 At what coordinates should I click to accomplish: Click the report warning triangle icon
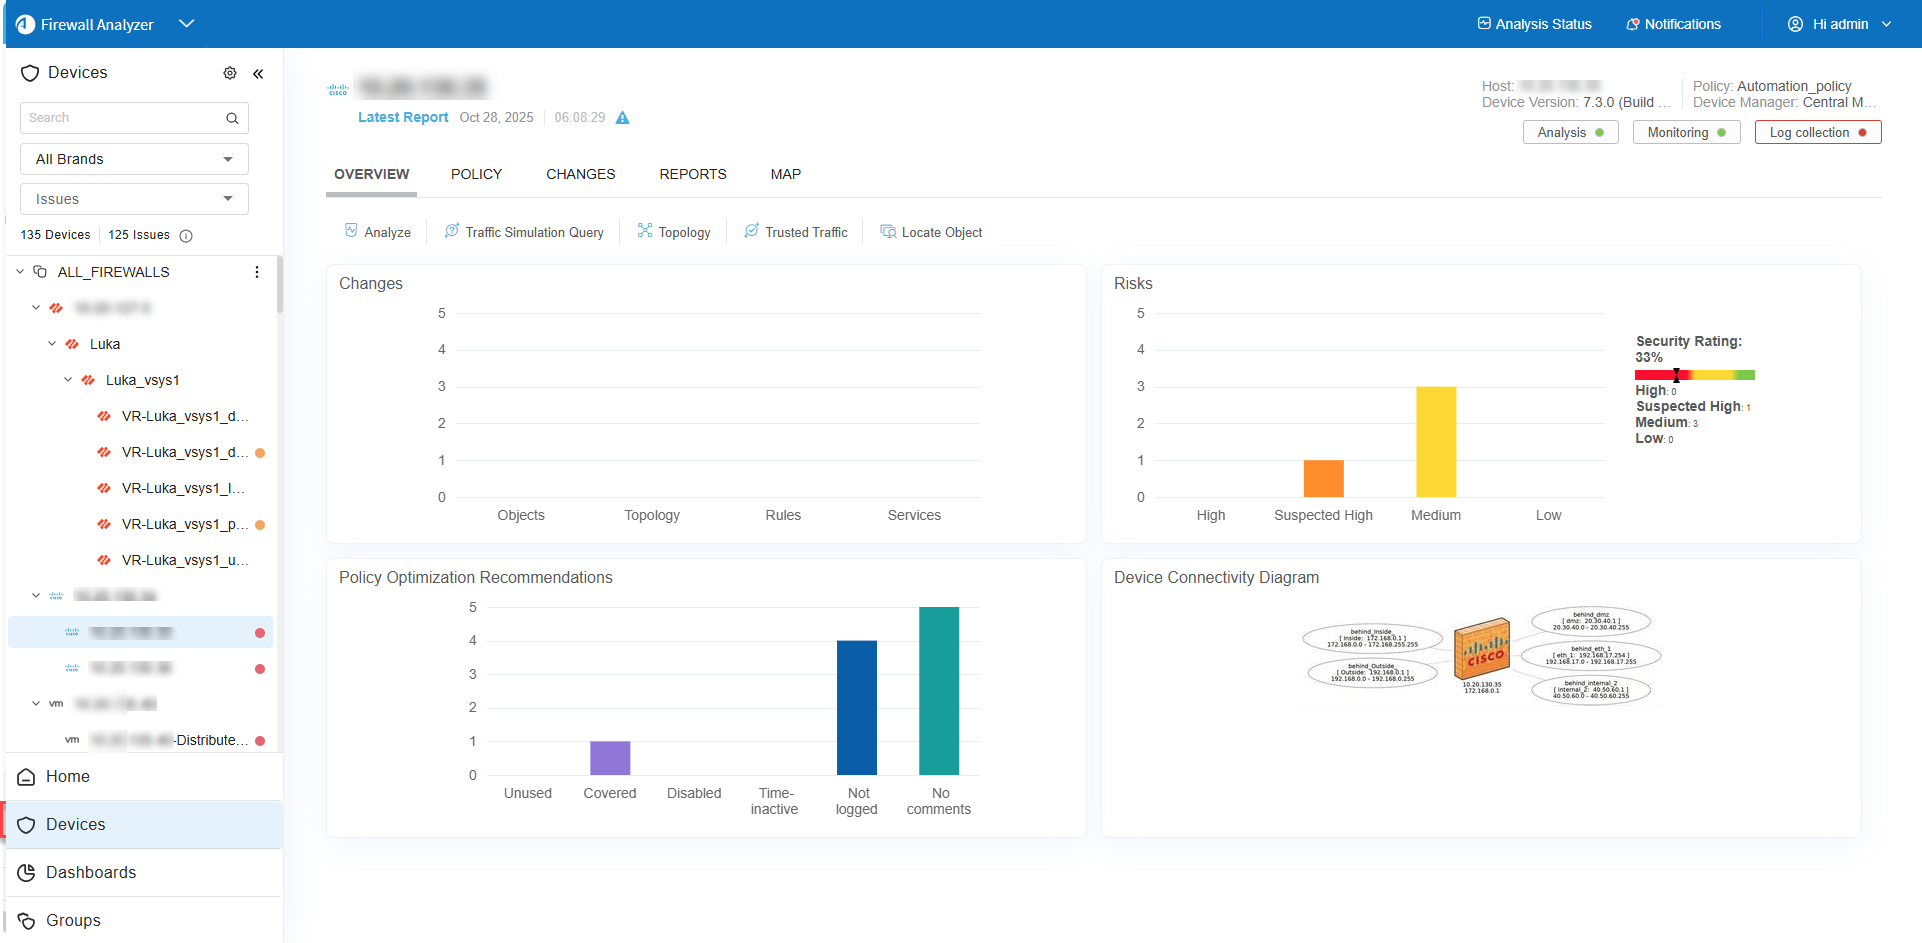click(622, 118)
